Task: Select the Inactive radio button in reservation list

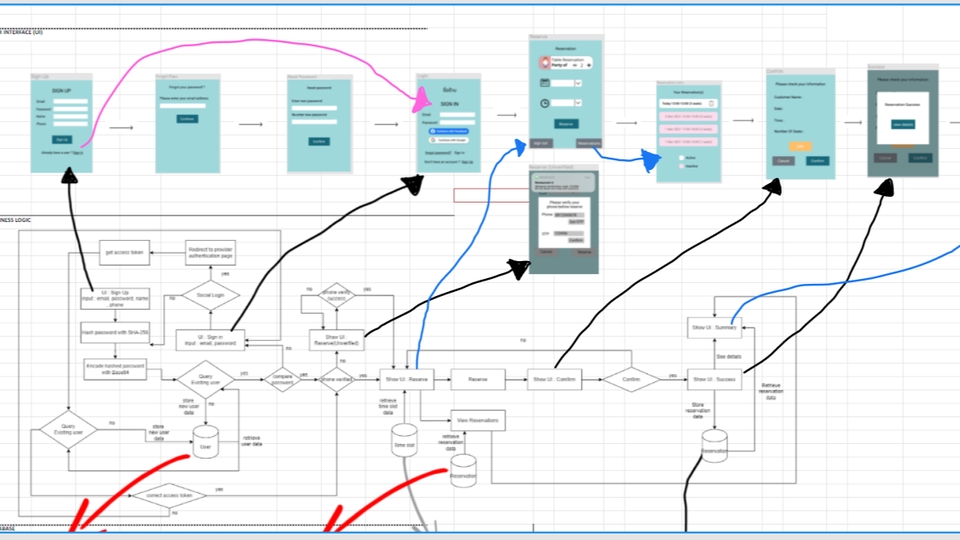Action: tap(681, 166)
